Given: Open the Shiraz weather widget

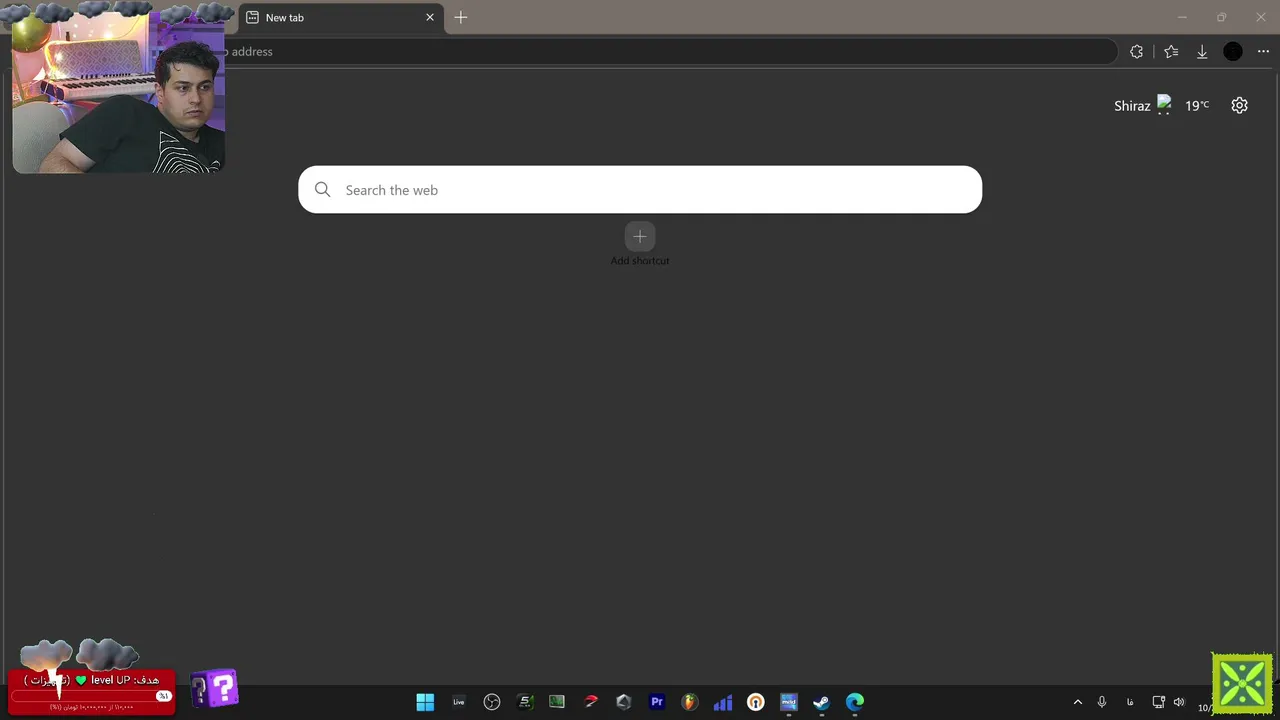Looking at the screenshot, I should tap(1161, 105).
